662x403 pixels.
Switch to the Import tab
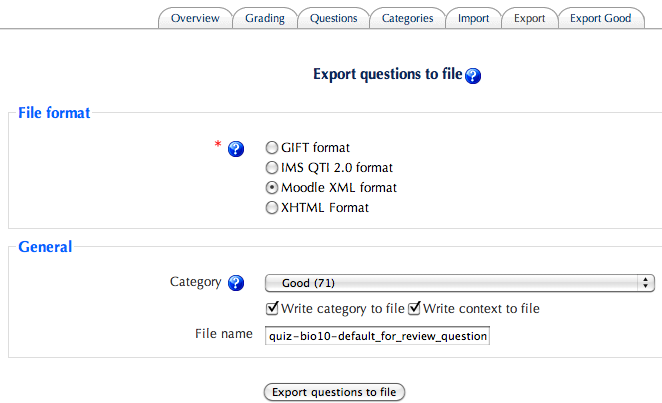tap(473, 18)
